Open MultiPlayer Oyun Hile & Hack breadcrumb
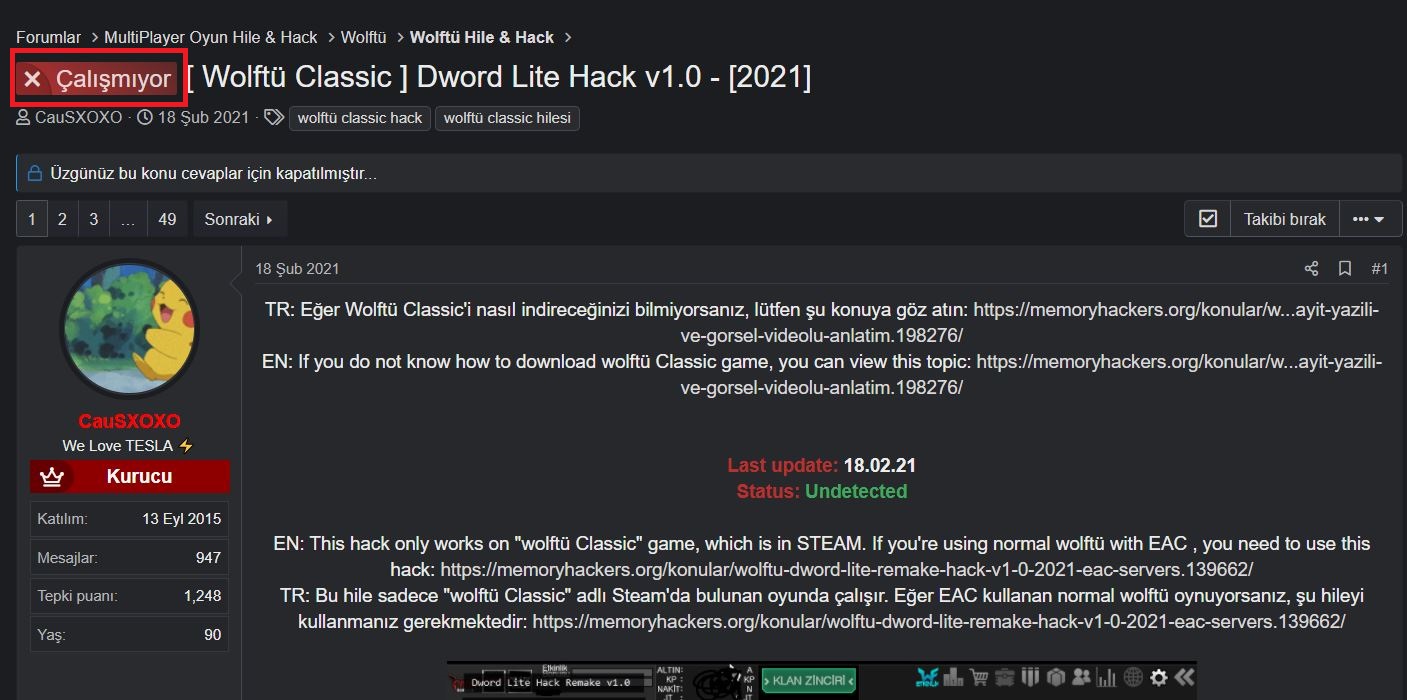The width and height of the screenshot is (1407, 700). [211, 37]
